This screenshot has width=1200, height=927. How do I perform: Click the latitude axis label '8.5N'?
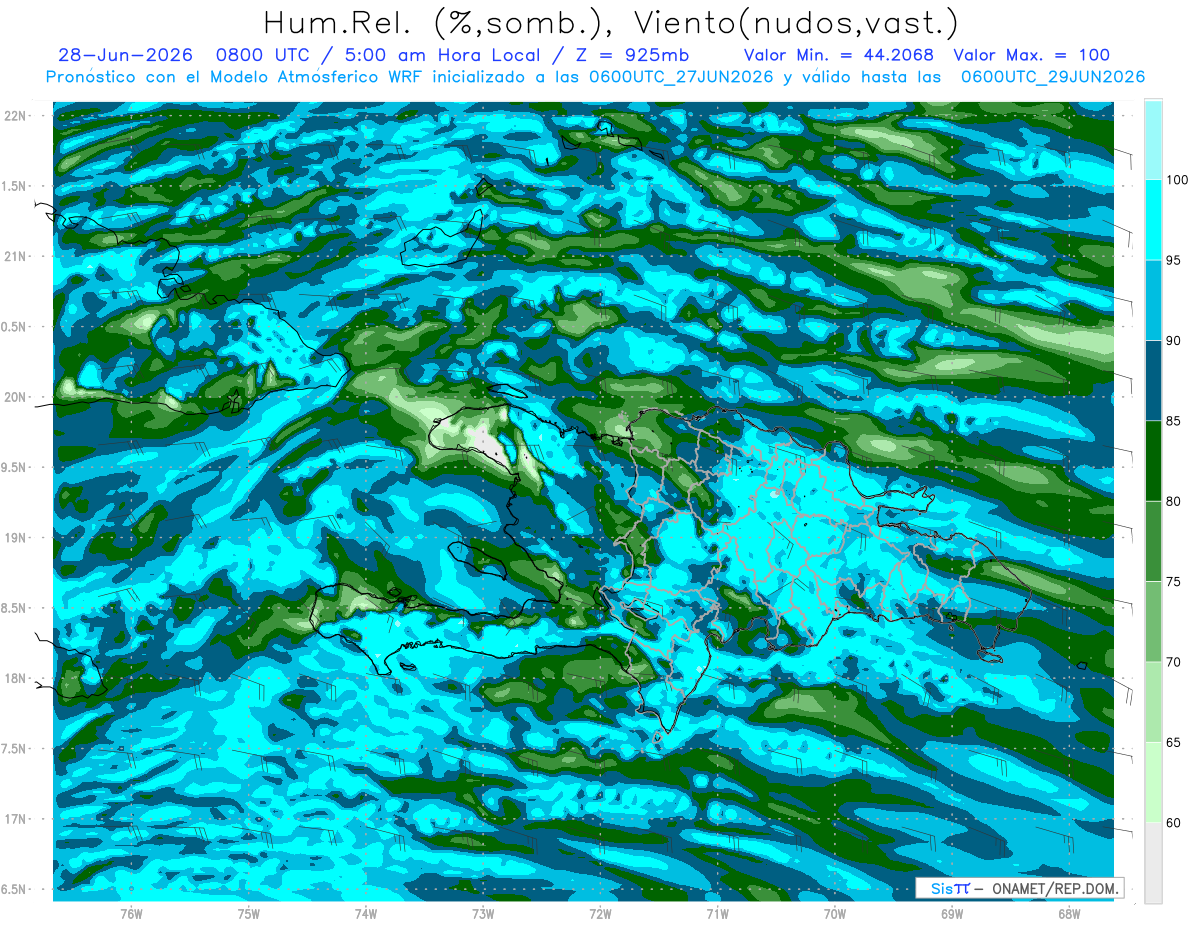(15, 608)
